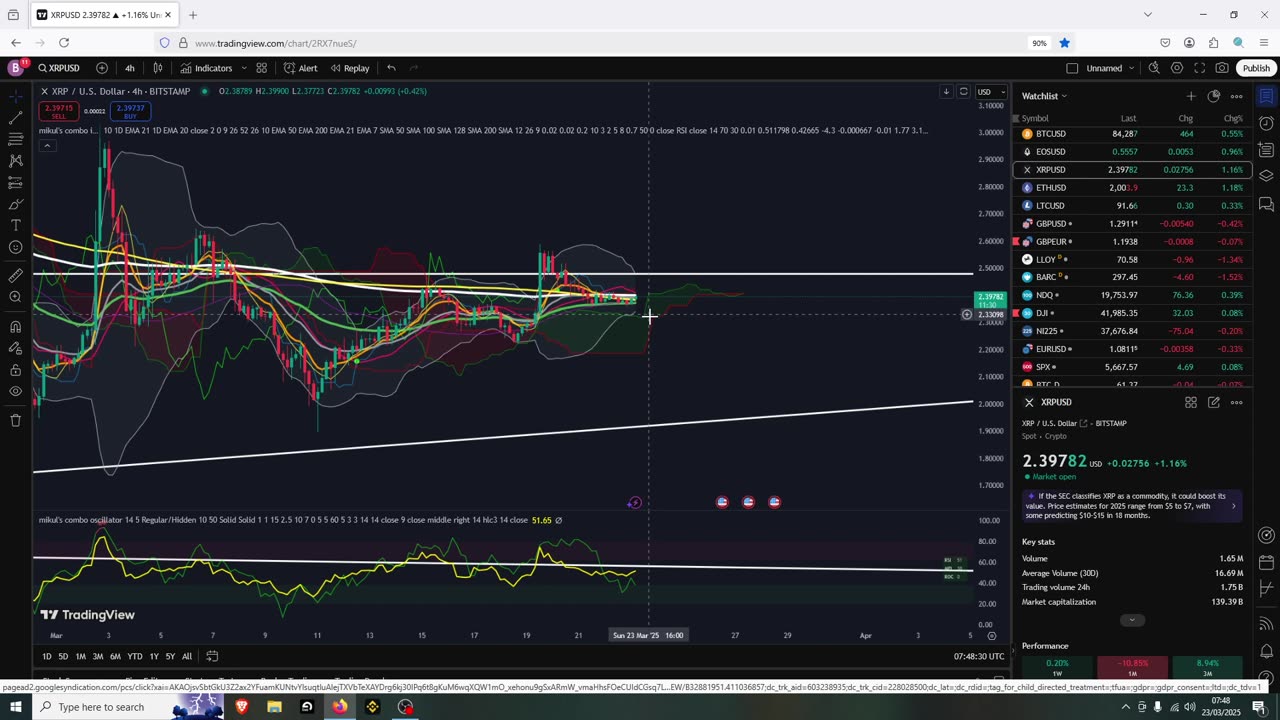
Task: Start bar Replay mode
Action: [x=349, y=68]
